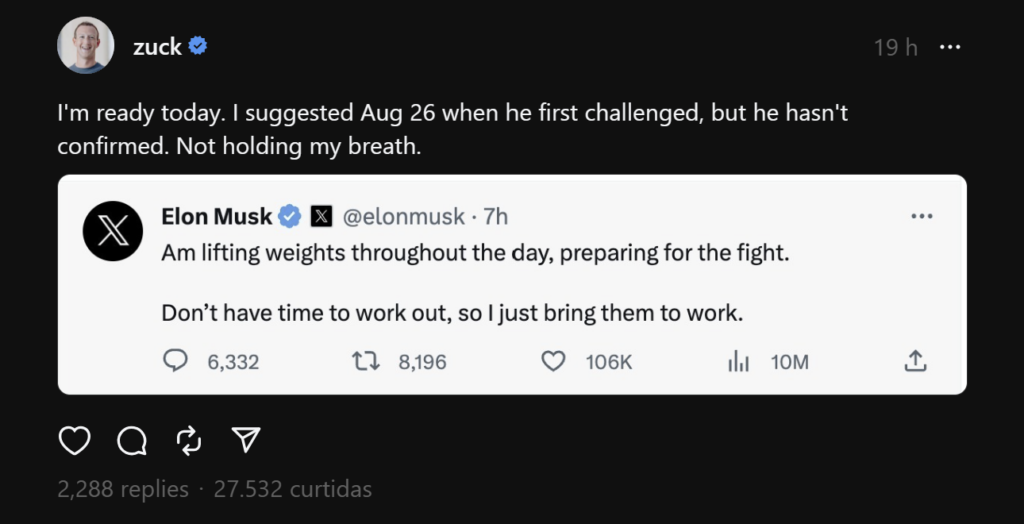Viewport: 1024px width, 524px height.
Task: Open reply via the comment bubble icon
Action: [x=132, y=440]
